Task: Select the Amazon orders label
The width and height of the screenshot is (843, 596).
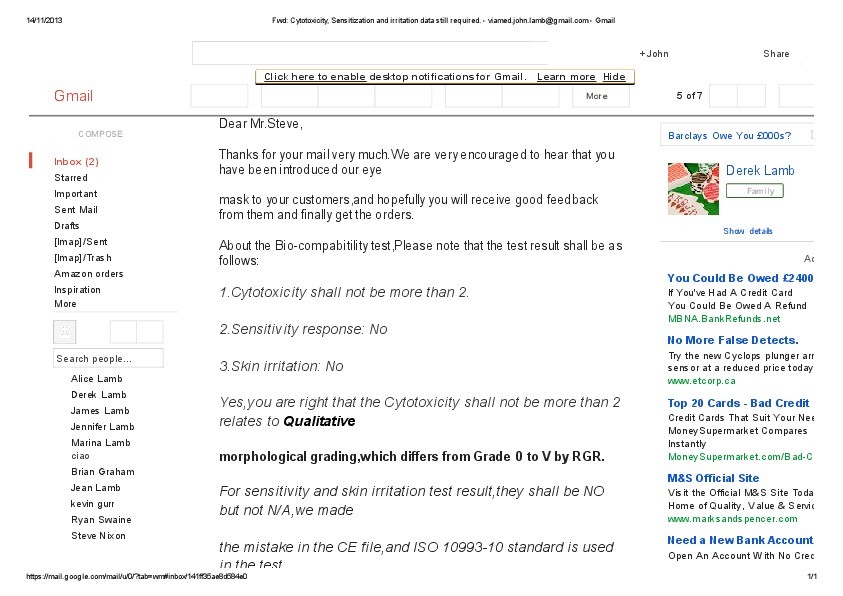Action: [x=89, y=274]
